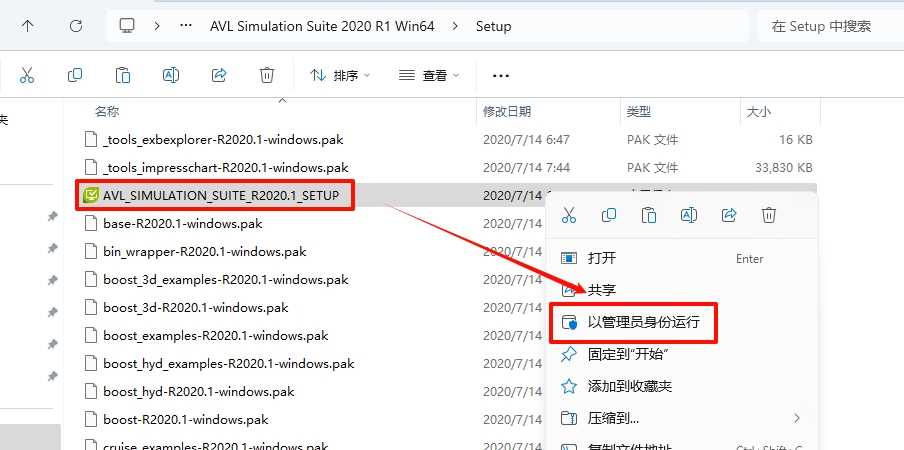Copy via context menu copy icon
The image size is (904, 450).
609,215
